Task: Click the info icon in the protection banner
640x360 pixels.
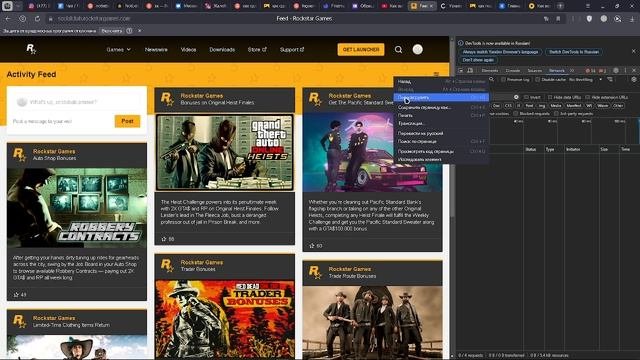Action: 129,31
